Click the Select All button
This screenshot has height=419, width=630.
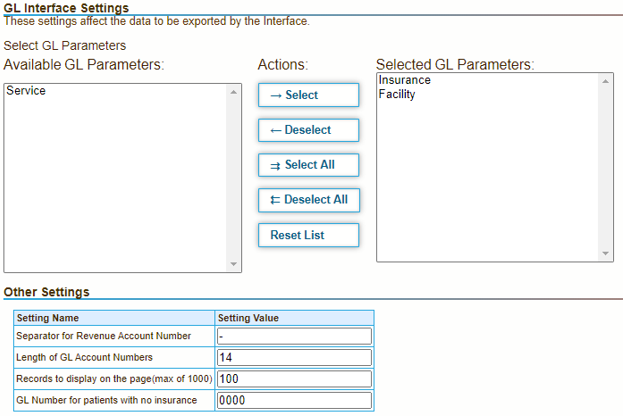(308, 165)
